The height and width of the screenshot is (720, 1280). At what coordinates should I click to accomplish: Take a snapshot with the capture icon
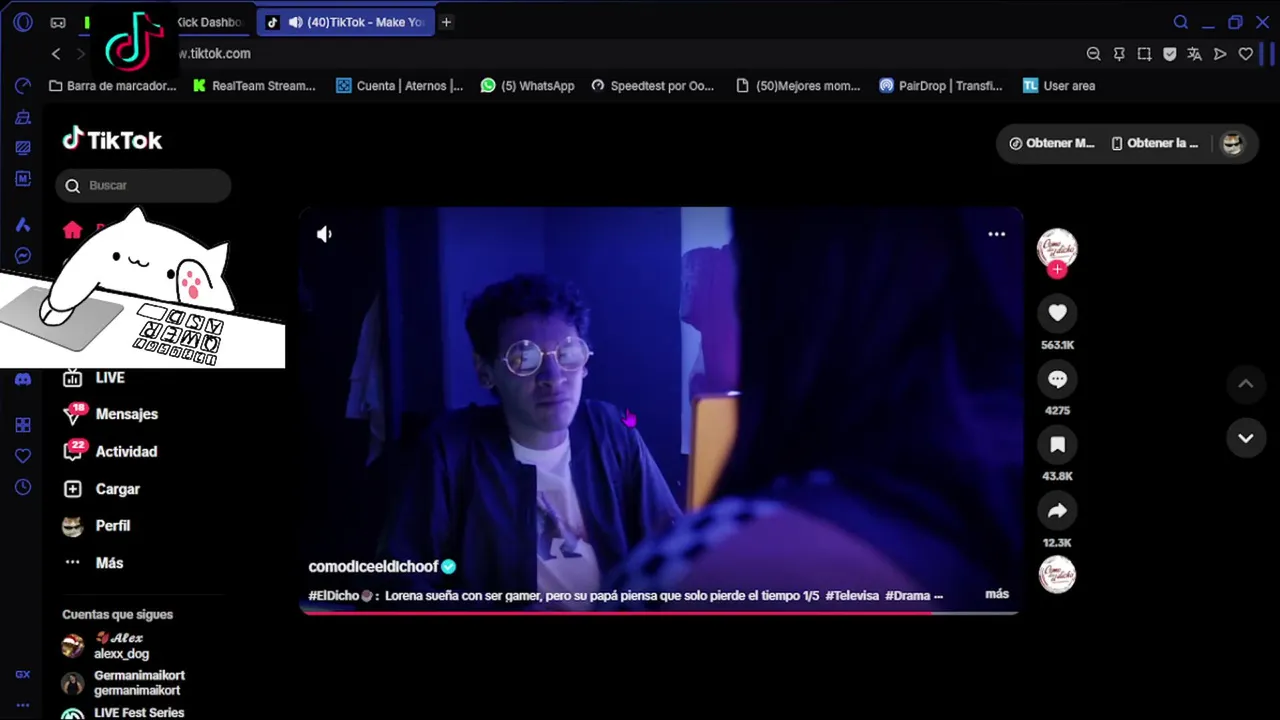(1144, 54)
